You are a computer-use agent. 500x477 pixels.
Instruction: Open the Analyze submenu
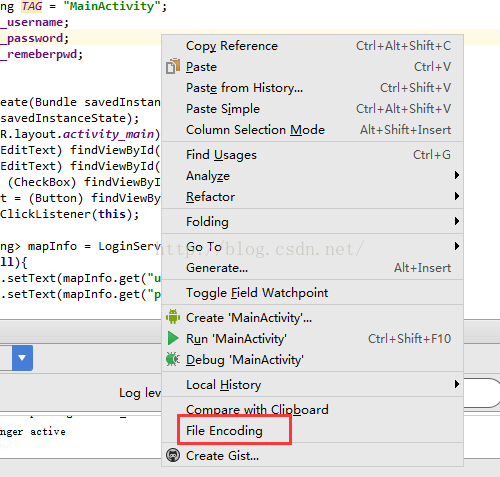point(313,176)
